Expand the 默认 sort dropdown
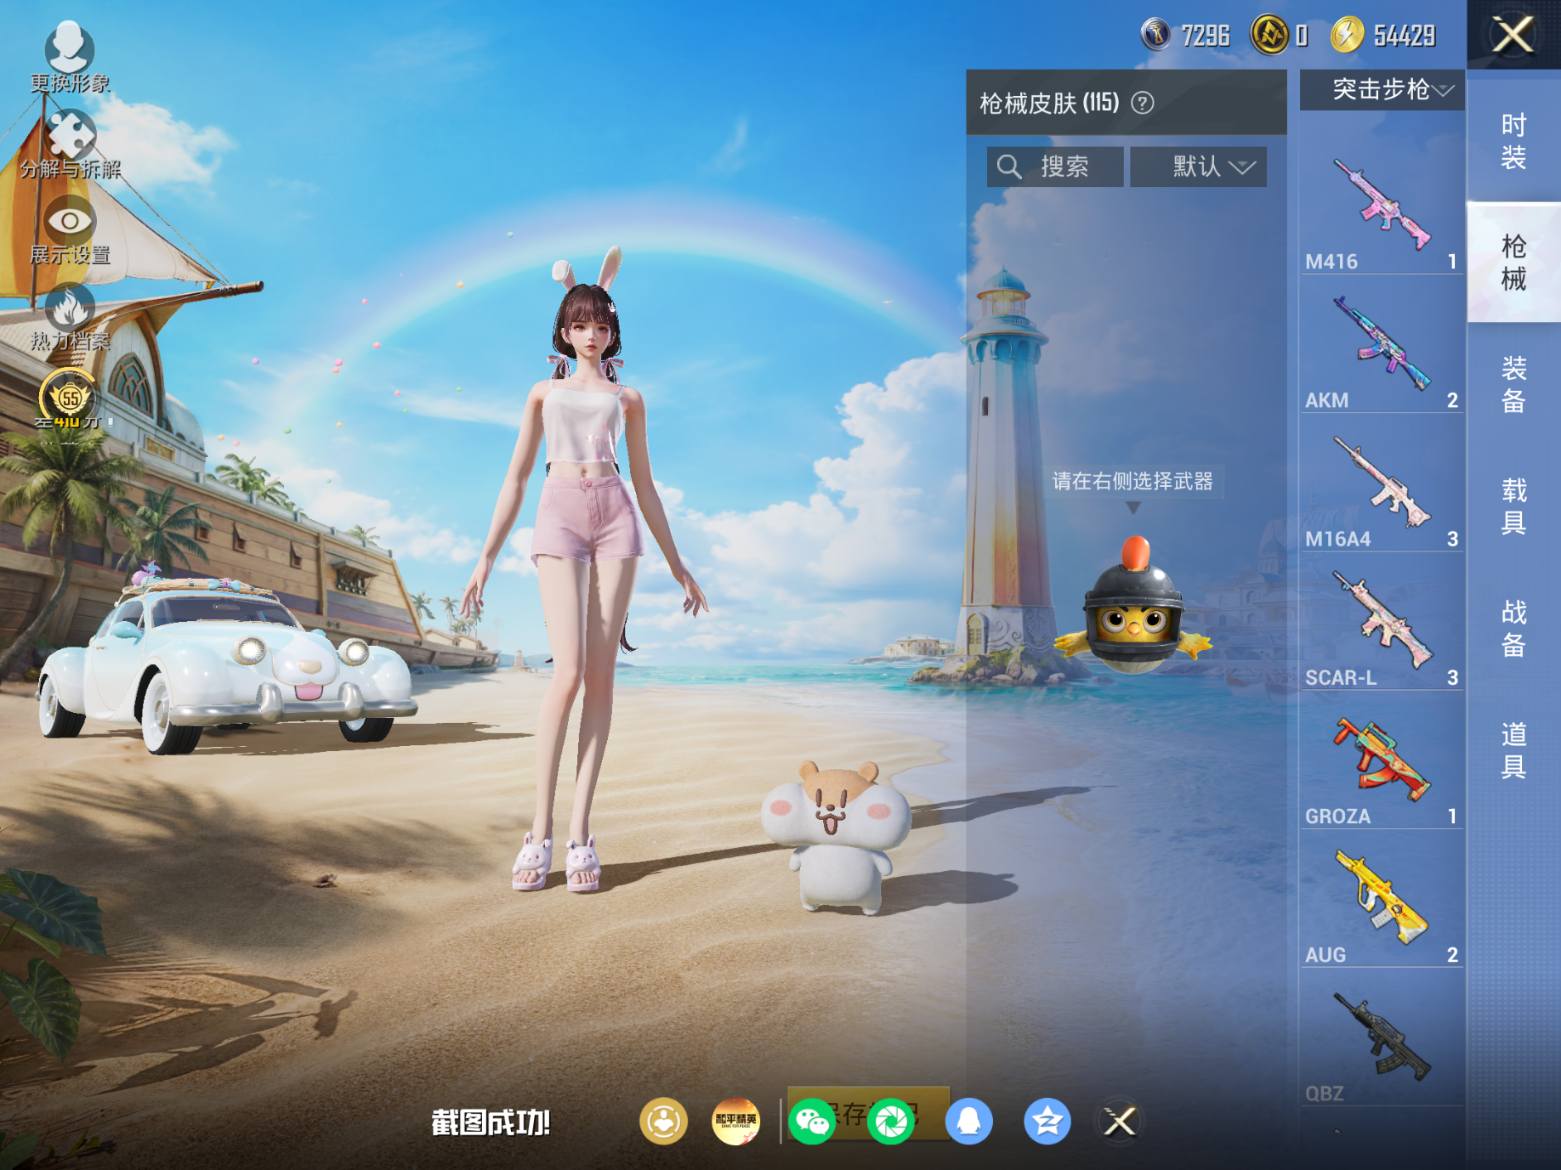The width and height of the screenshot is (1561, 1170). pos(1198,166)
